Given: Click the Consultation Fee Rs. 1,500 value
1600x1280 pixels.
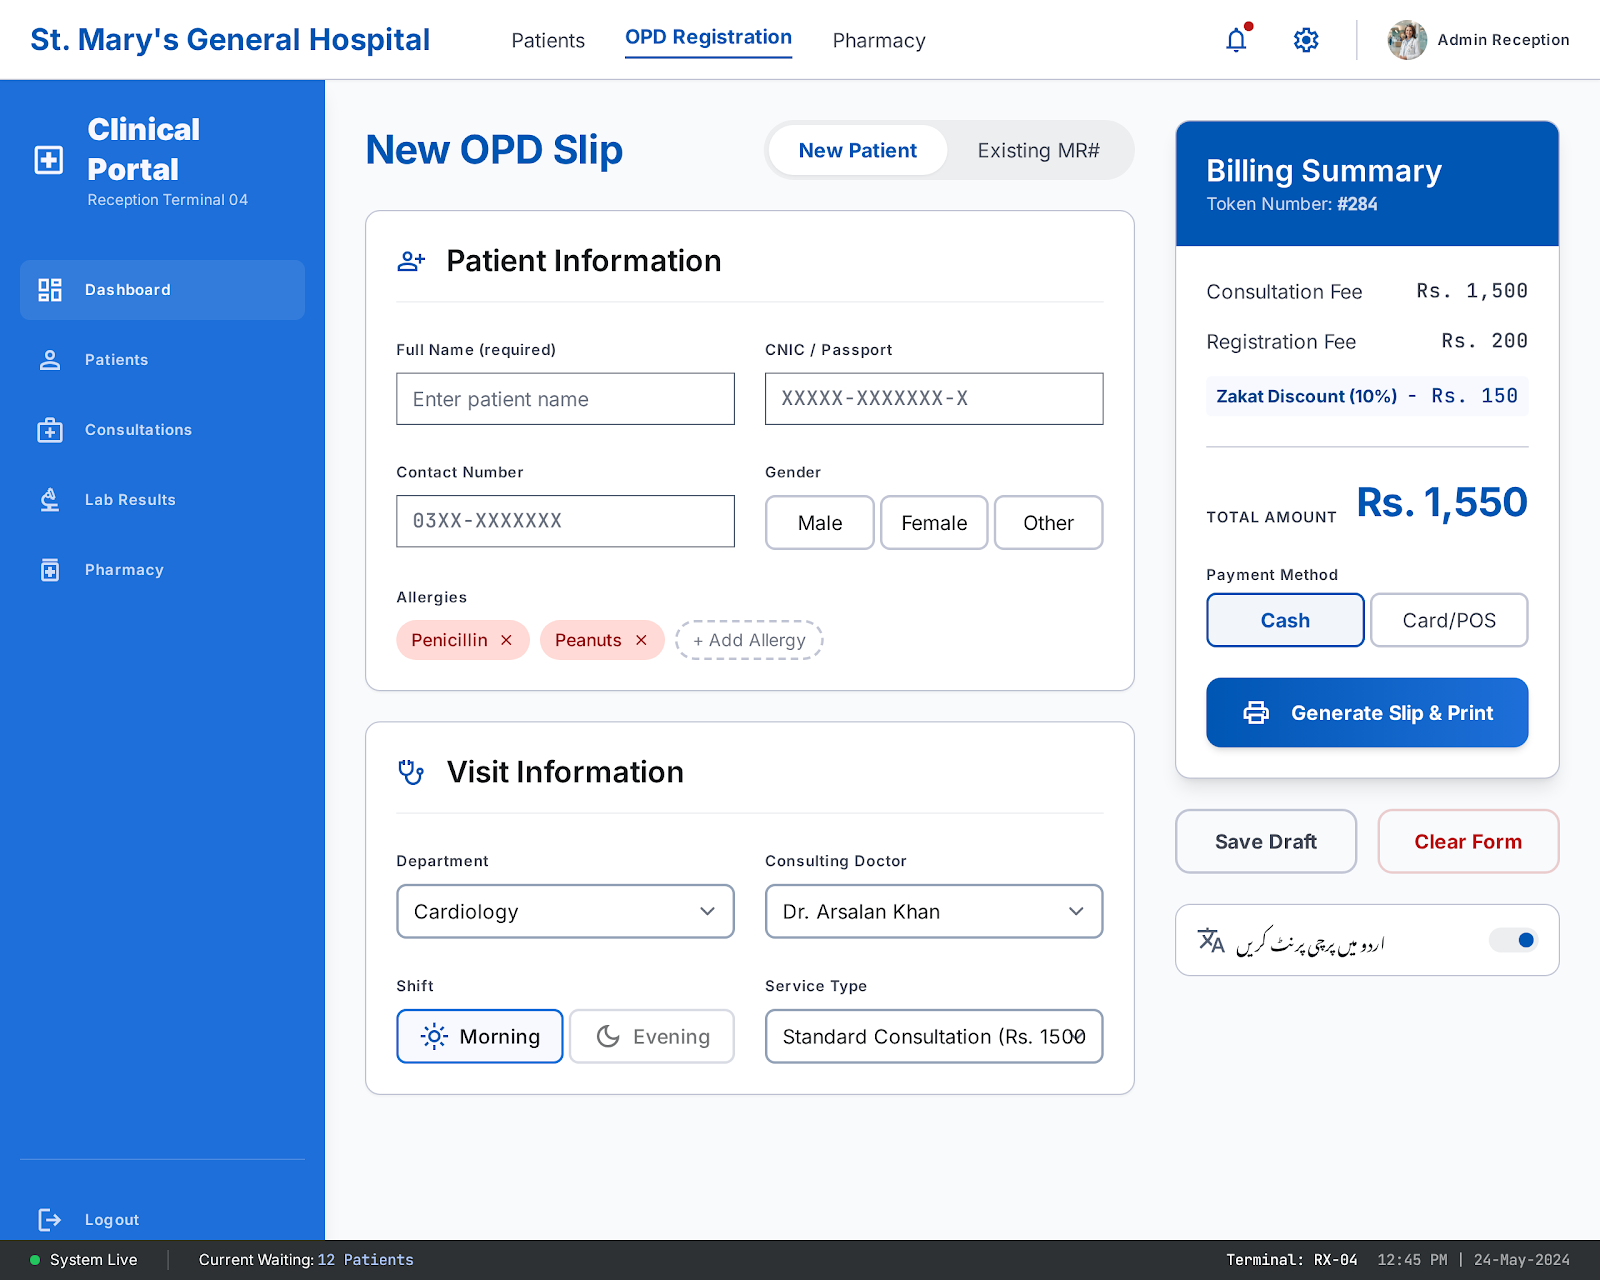Looking at the screenshot, I should tap(1472, 291).
